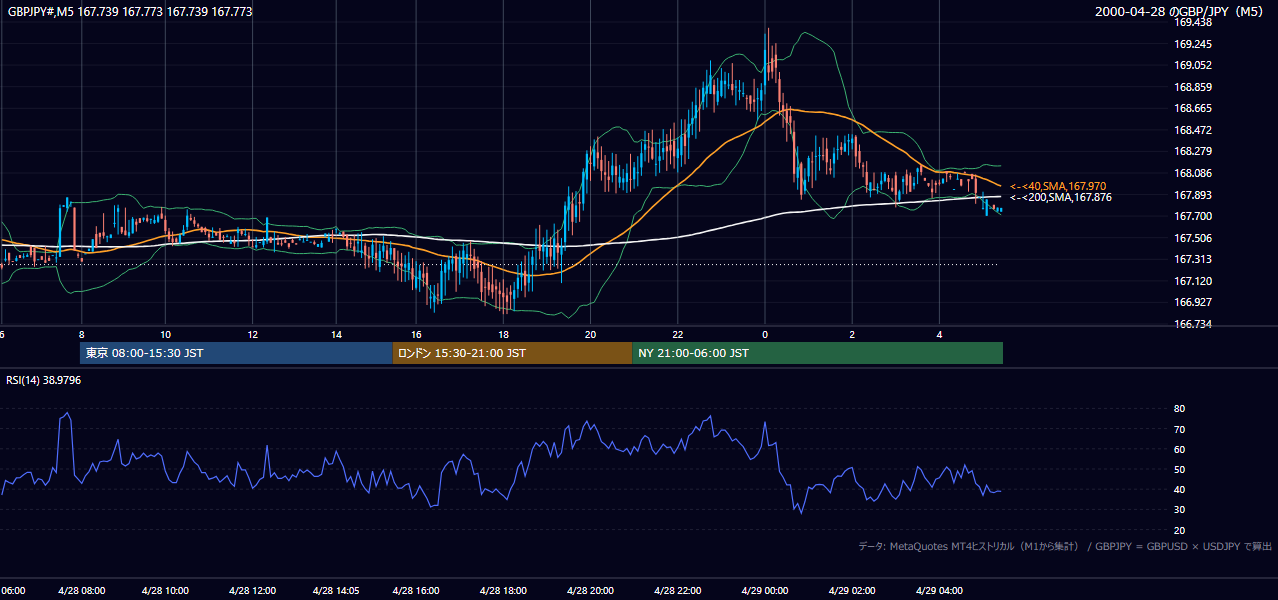Click the 40 SMA 167.970 label
The width and height of the screenshot is (1278, 600).
[x=1058, y=186]
